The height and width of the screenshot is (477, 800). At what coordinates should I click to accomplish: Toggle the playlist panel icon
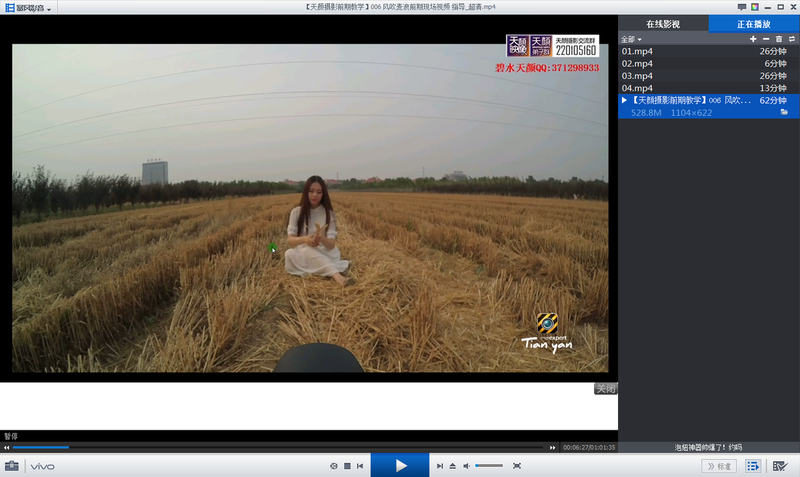click(753, 466)
